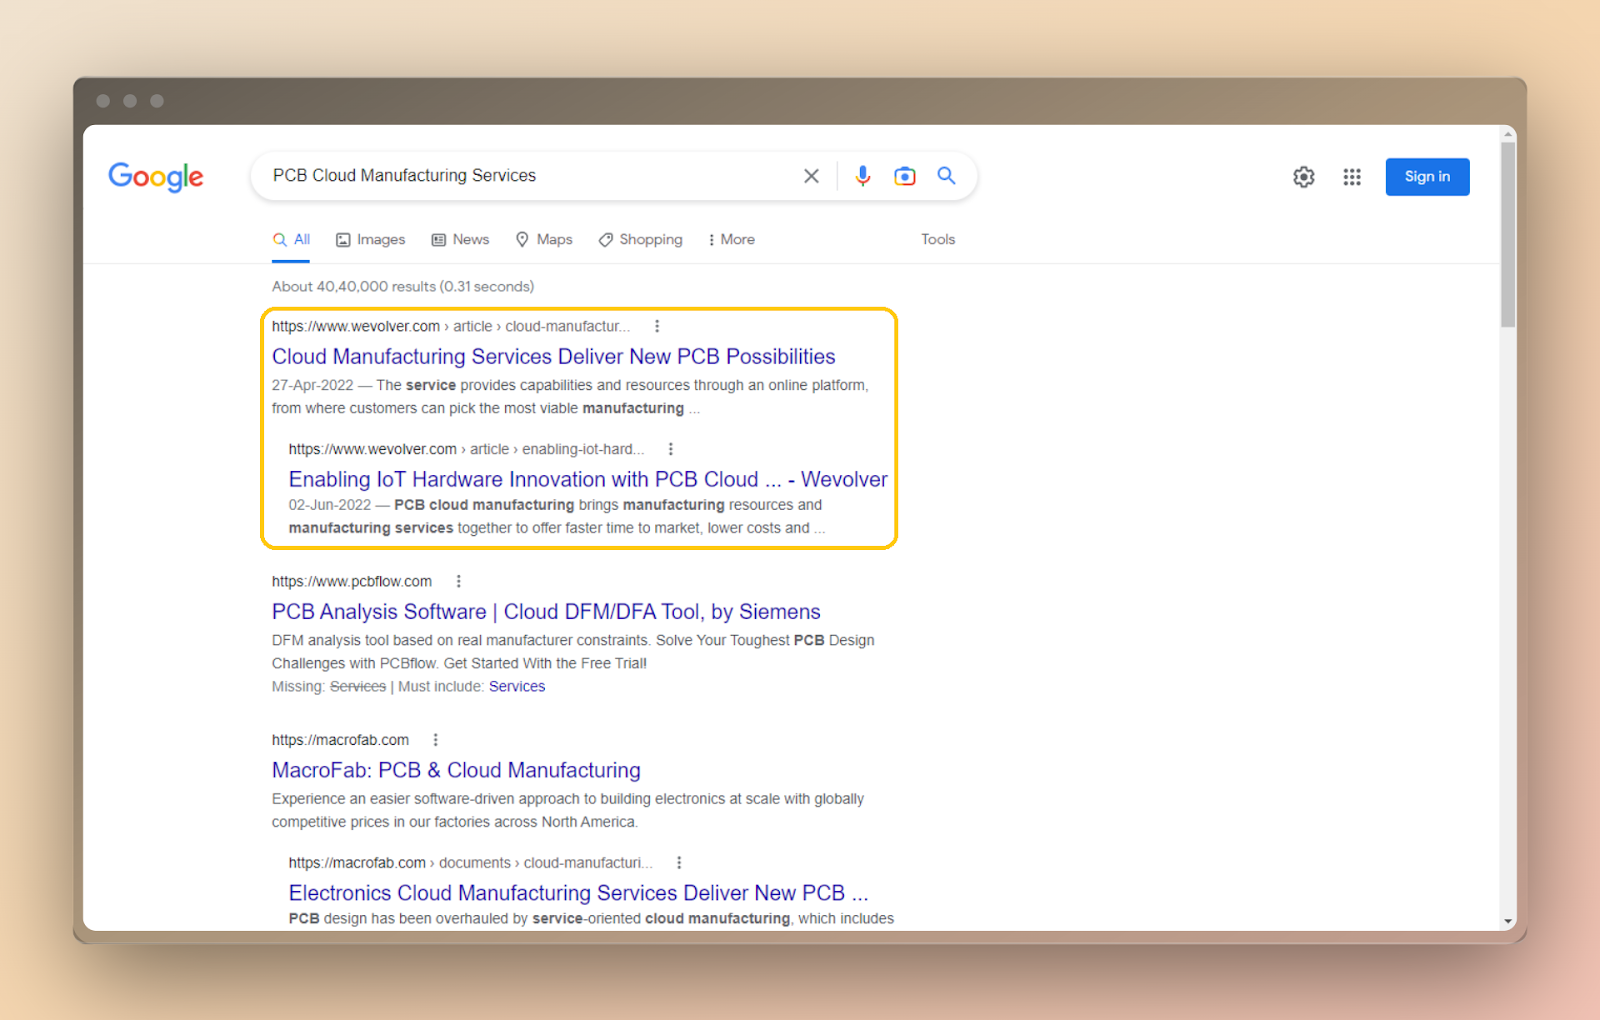Open the search Tools options

938,240
